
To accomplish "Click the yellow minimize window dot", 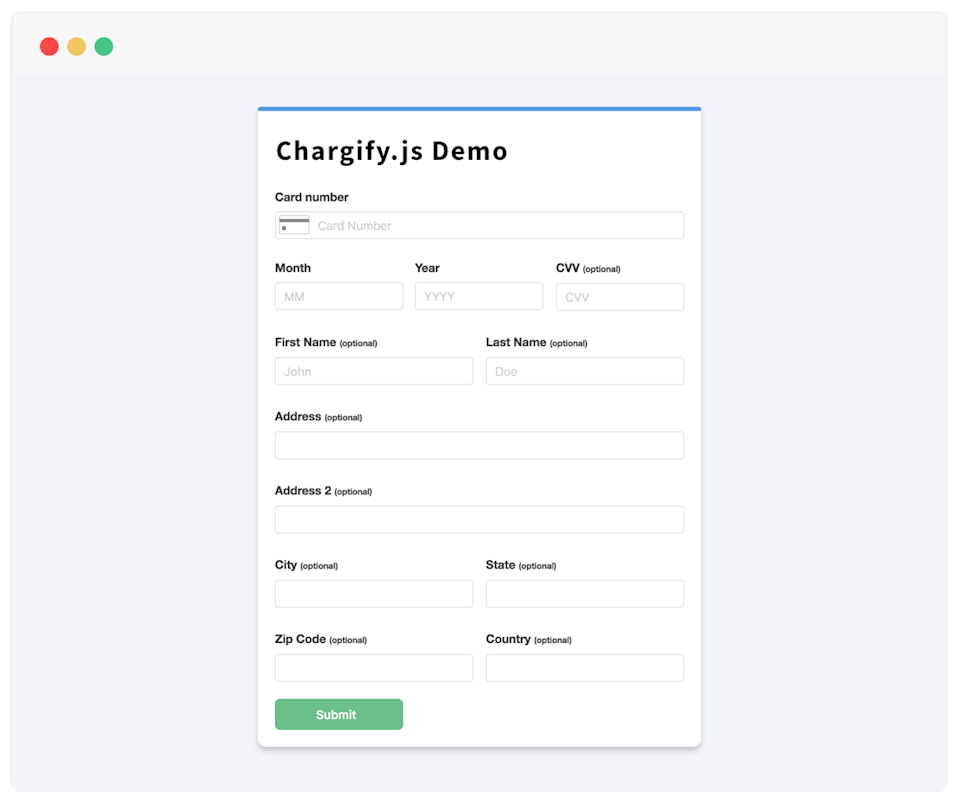I will 77,47.
